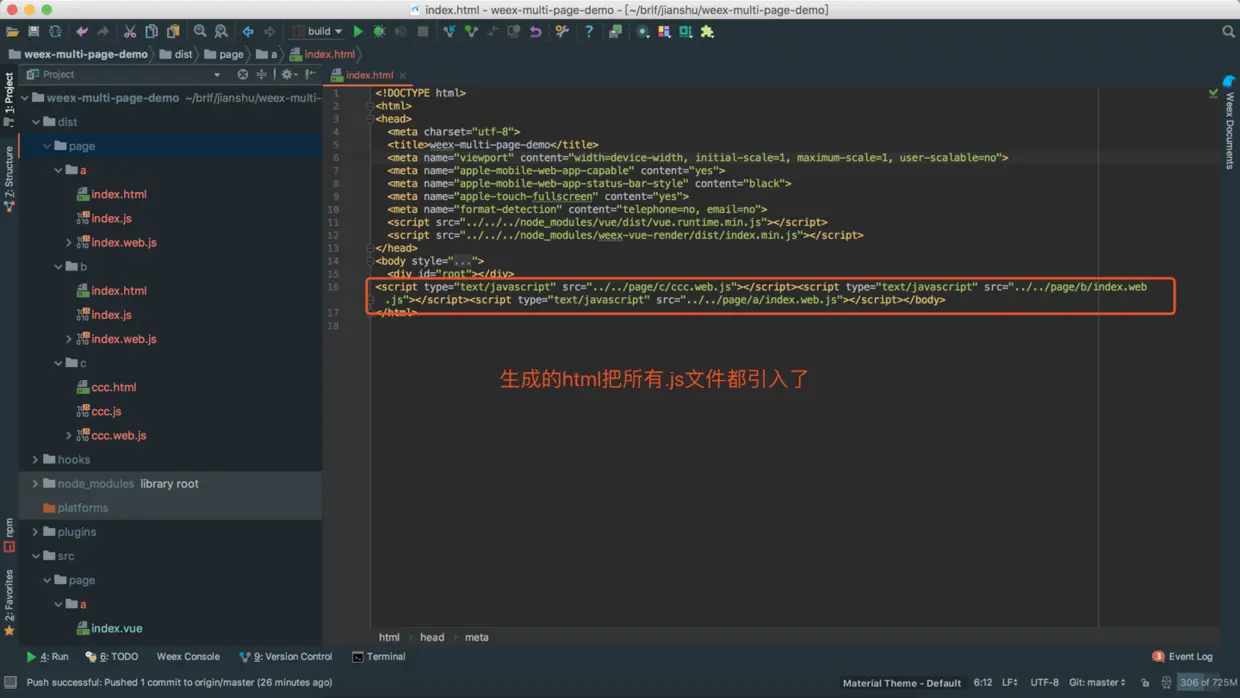Expand ccc.web.js node
This screenshot has width=1240, height=698.
pos(69,435)
